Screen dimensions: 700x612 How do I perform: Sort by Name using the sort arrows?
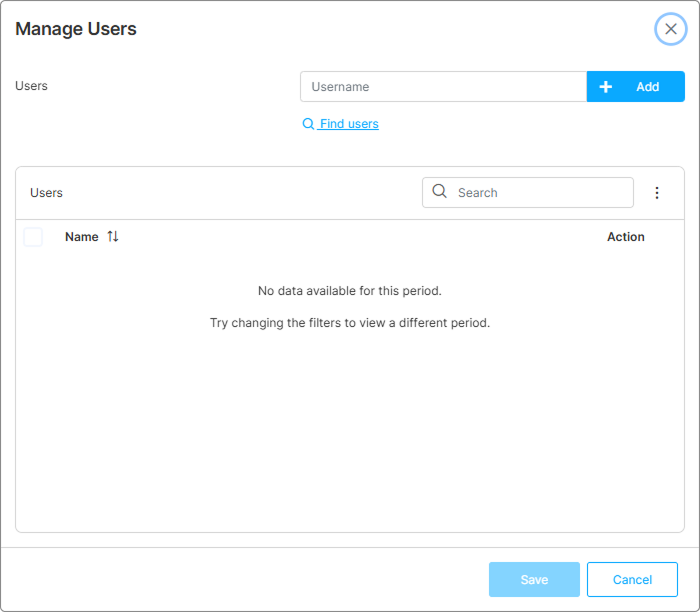click(113, 236)
